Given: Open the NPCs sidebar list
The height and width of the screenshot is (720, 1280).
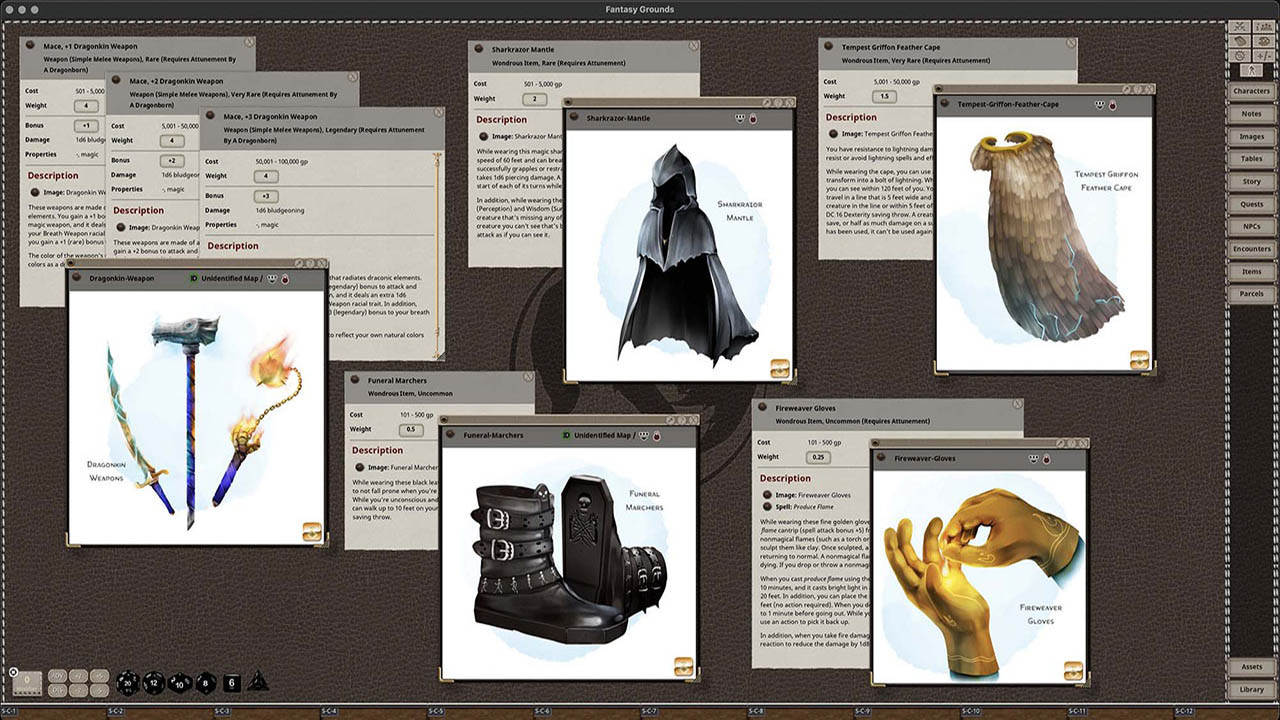Looking at the screenshot, I should [1251, 226].
